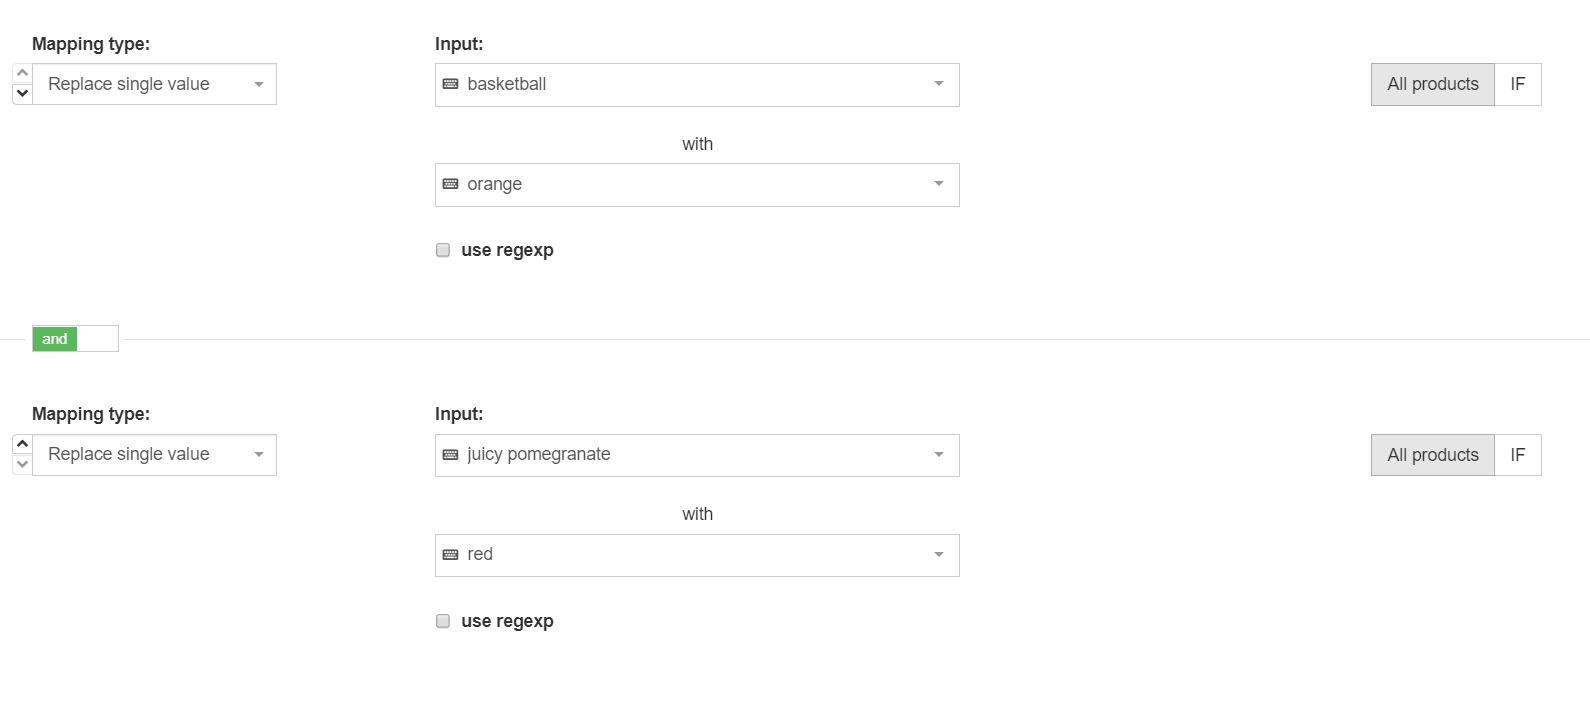
Task: Move first mapping rule down arrow
Action: 22,94
